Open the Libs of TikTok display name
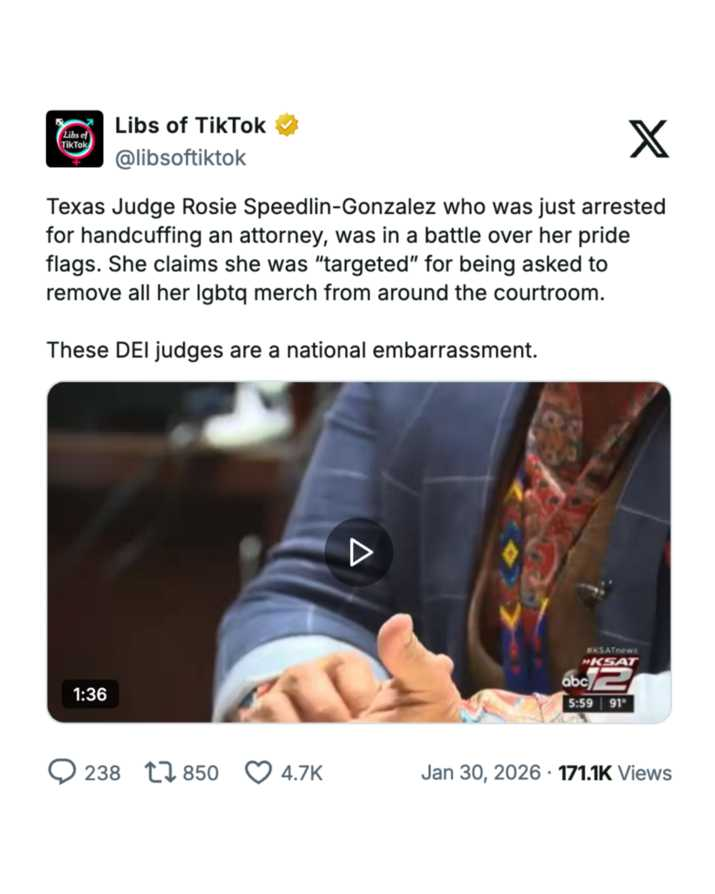Screen dimensions: 715x894 tap(190, 125)
